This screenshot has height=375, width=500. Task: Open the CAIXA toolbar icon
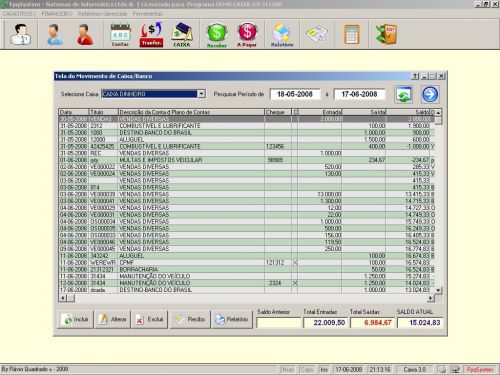[x=182, y=34]
